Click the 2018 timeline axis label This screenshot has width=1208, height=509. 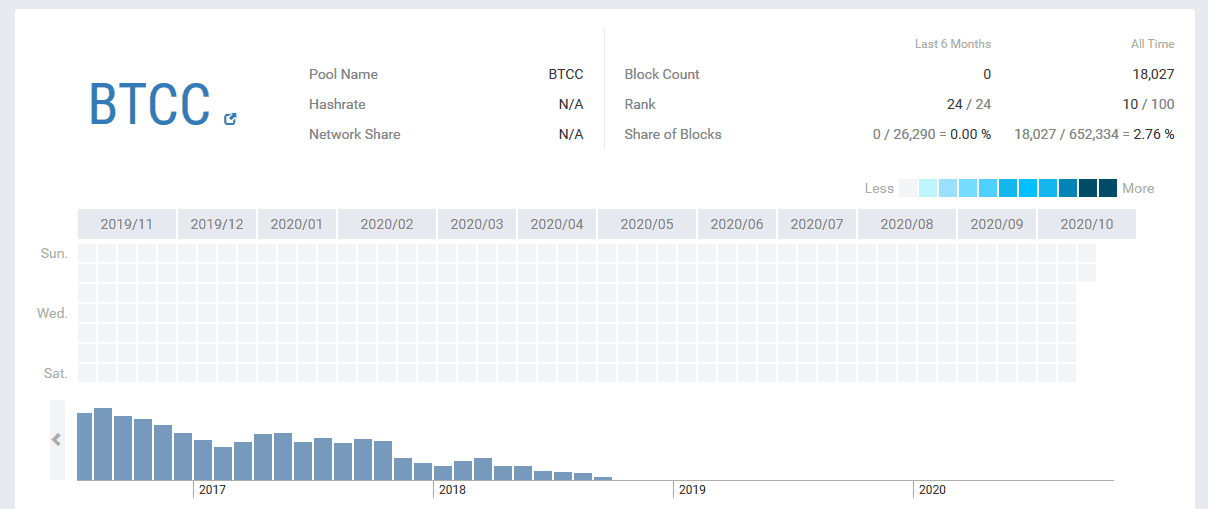[x=452, y=490]
